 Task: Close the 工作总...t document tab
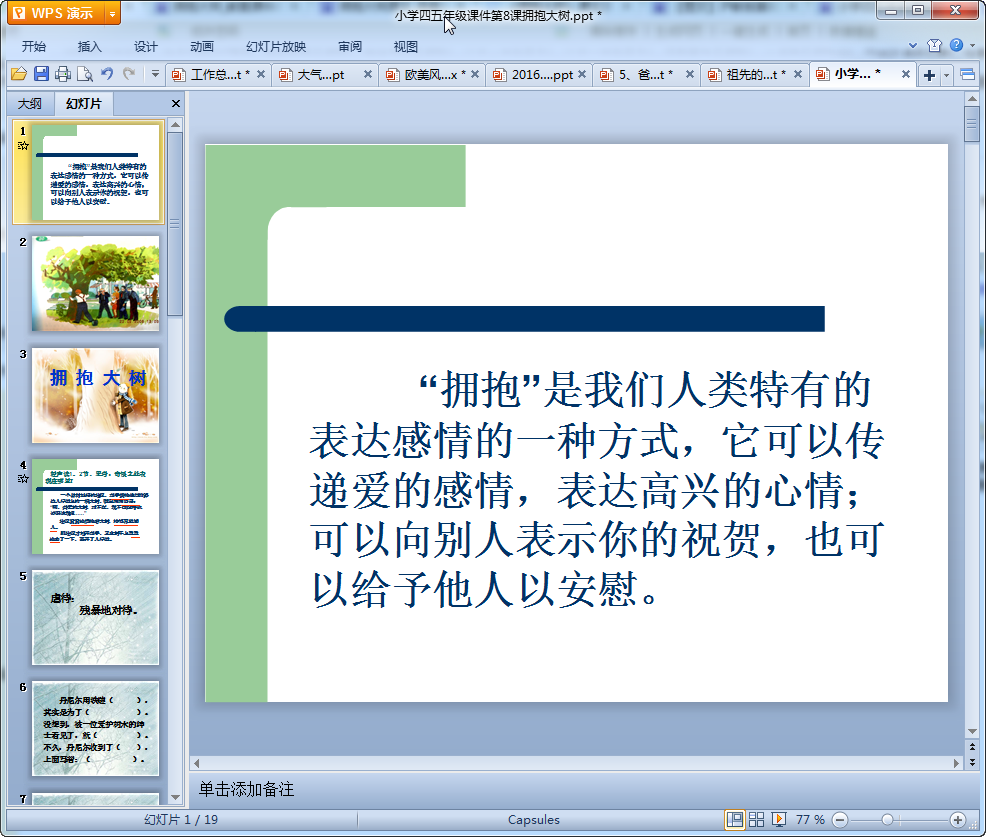pos(261,74)
